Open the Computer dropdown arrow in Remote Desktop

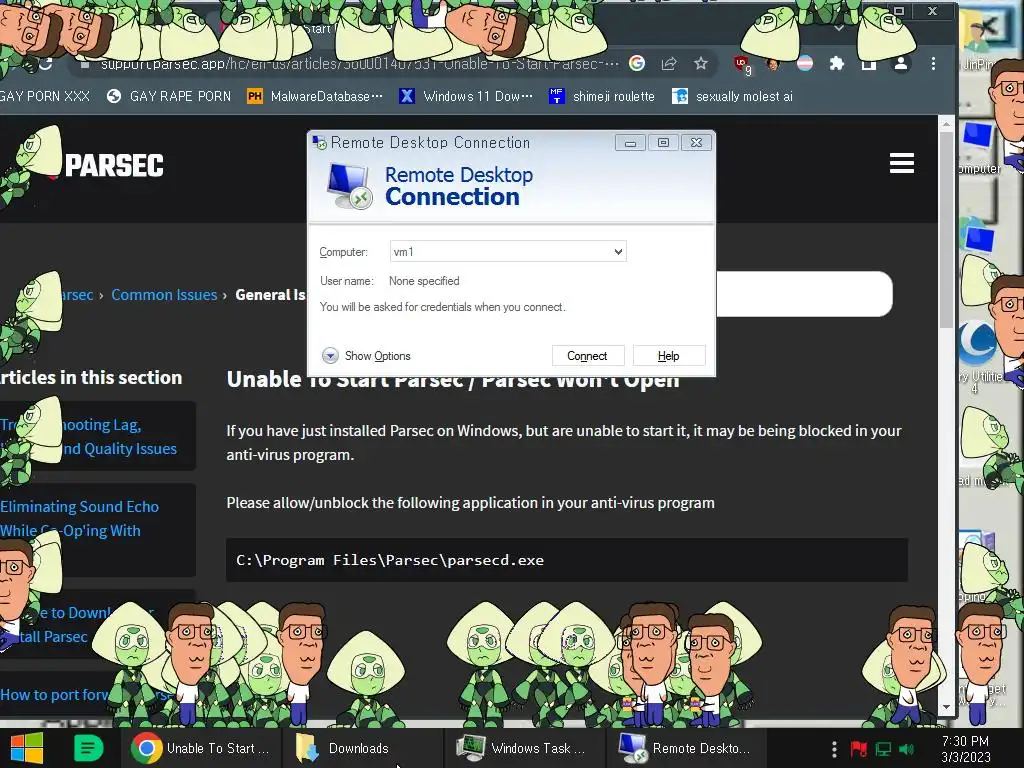[618, 251]
